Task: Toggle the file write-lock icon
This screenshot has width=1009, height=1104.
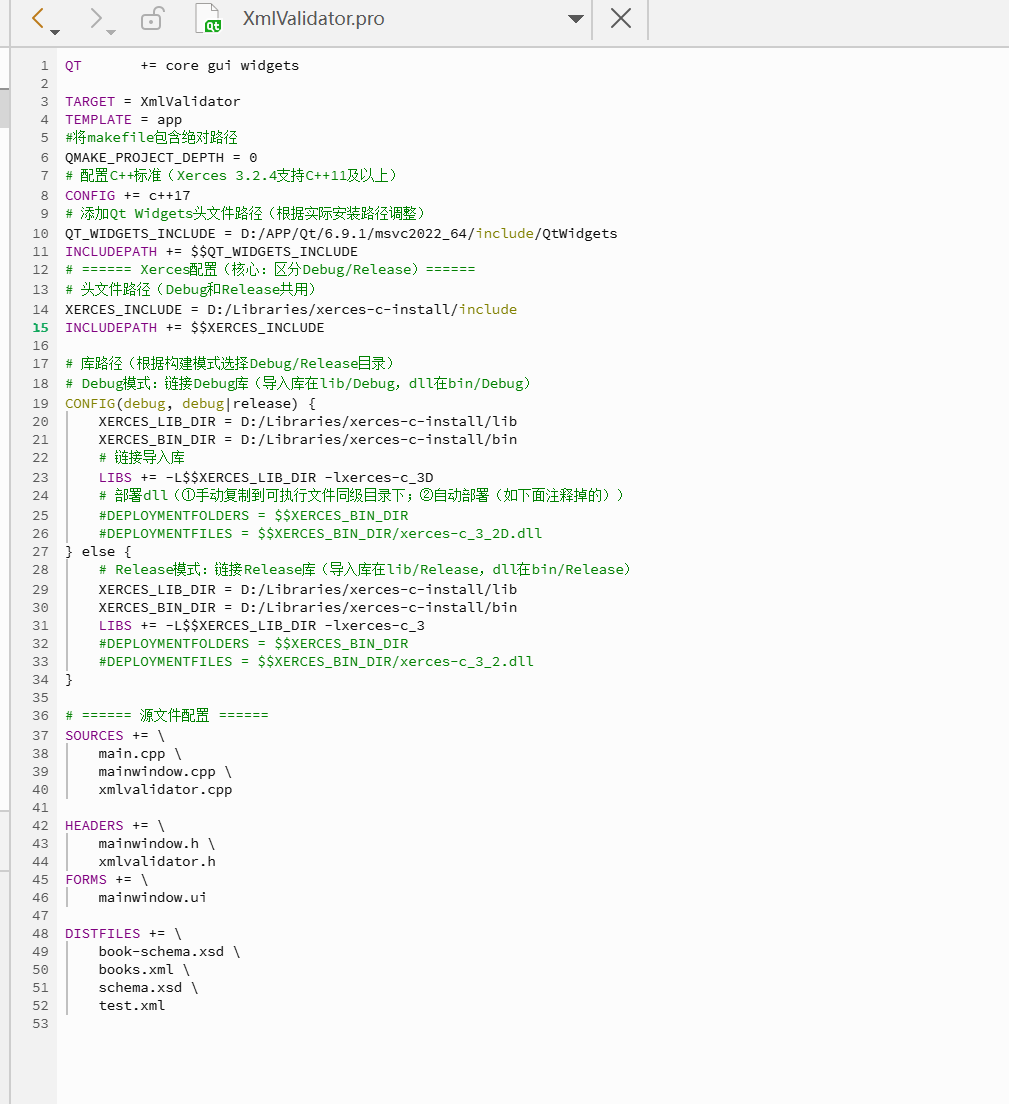Action: point(152,18)
